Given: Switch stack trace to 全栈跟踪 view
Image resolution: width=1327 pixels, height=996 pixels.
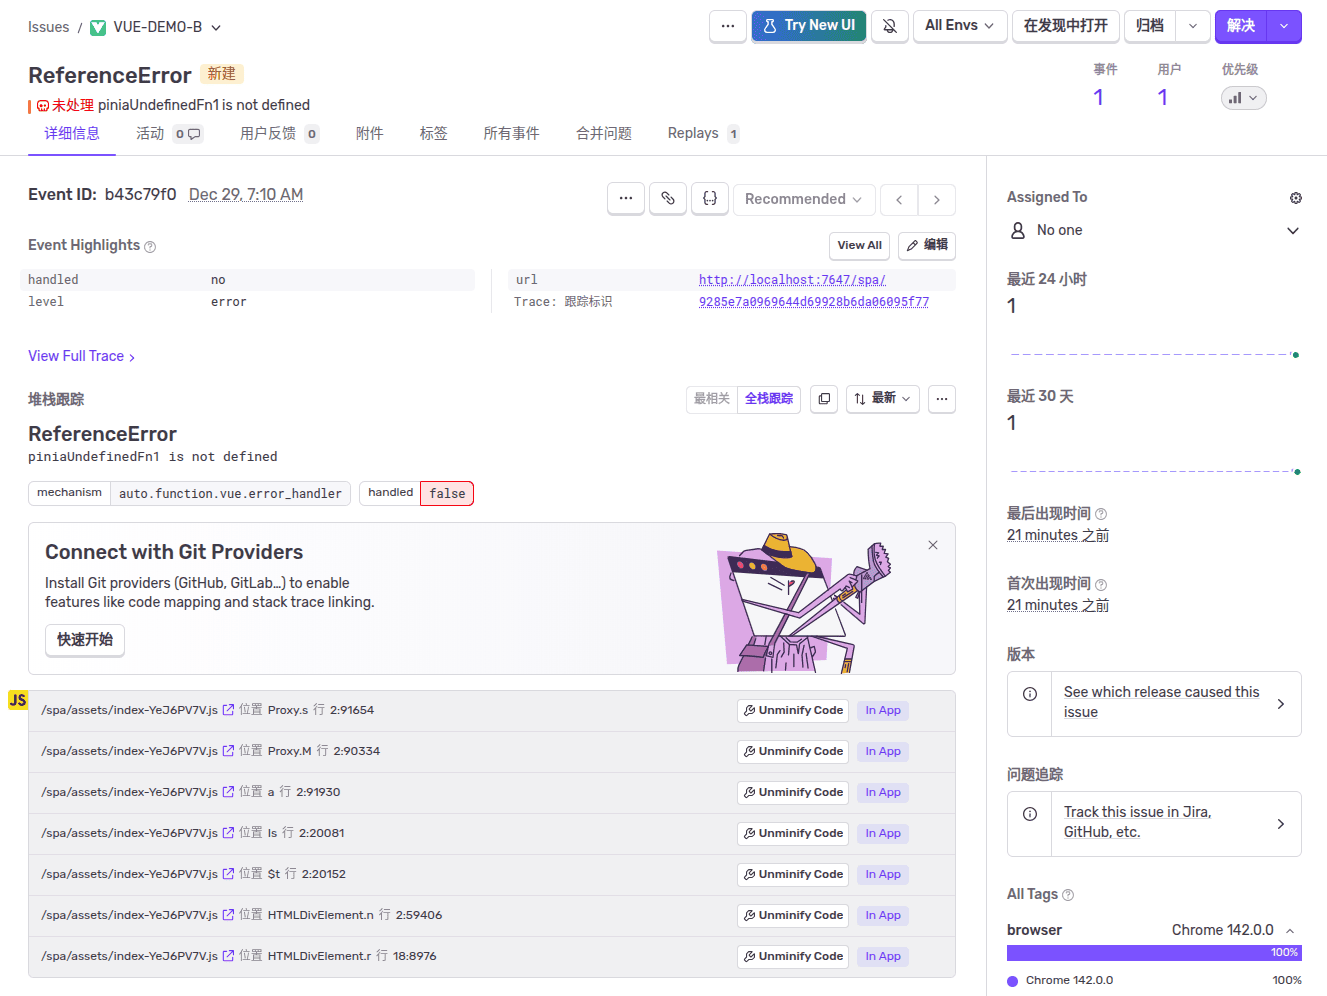Looking at the screenshot, I should (x=768, y=399).
